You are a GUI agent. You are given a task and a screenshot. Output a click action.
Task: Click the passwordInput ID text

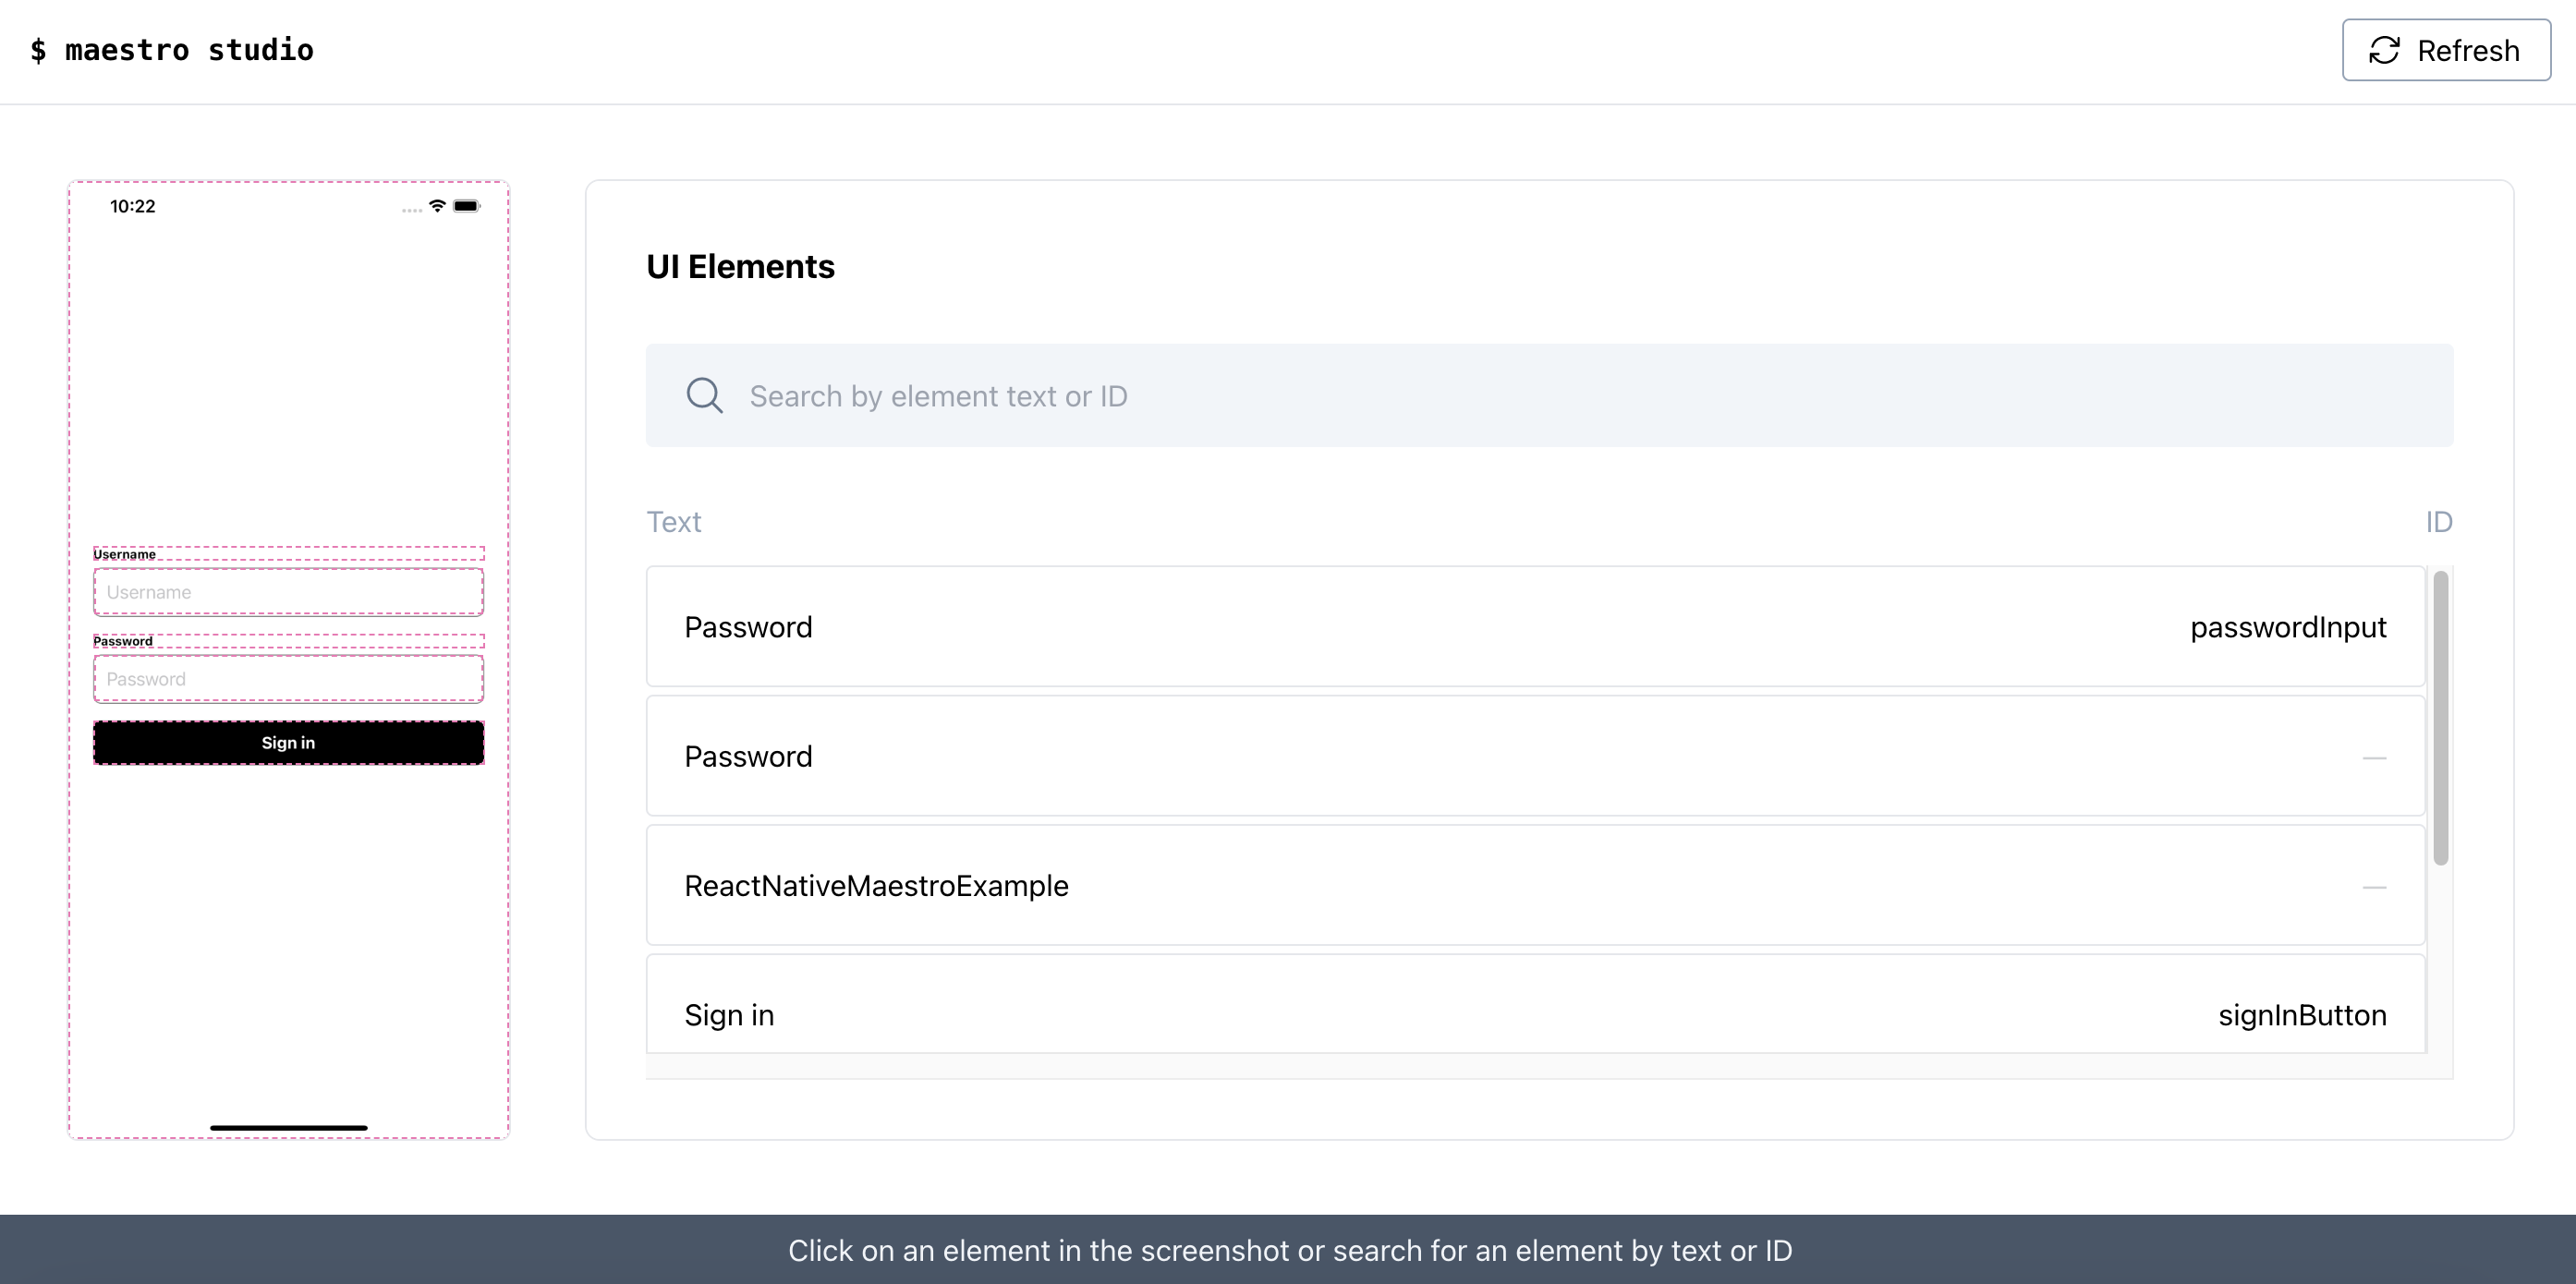coord(2287,627)
